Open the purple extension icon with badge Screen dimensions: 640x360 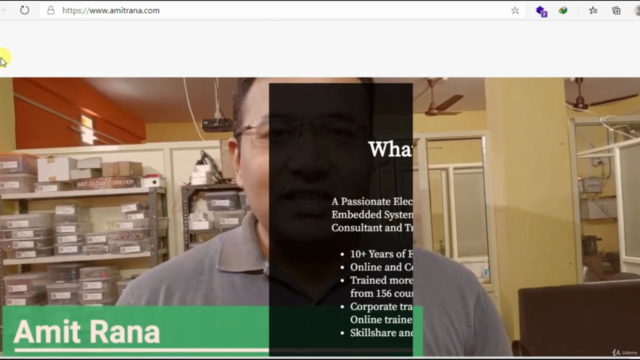[541, 11]
